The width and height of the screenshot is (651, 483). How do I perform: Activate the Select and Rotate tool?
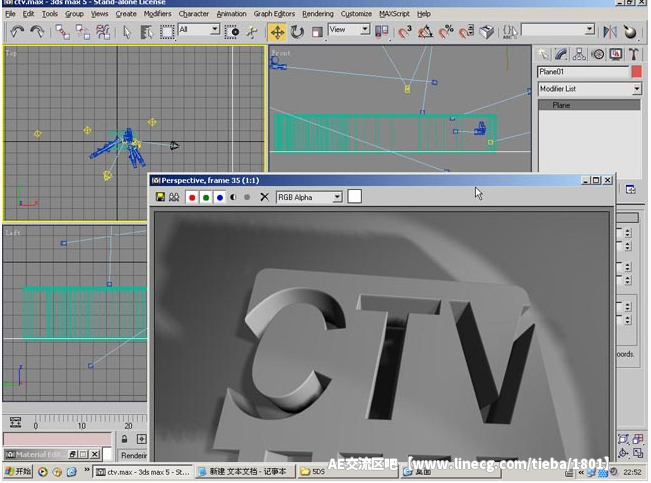pos(297,32)
